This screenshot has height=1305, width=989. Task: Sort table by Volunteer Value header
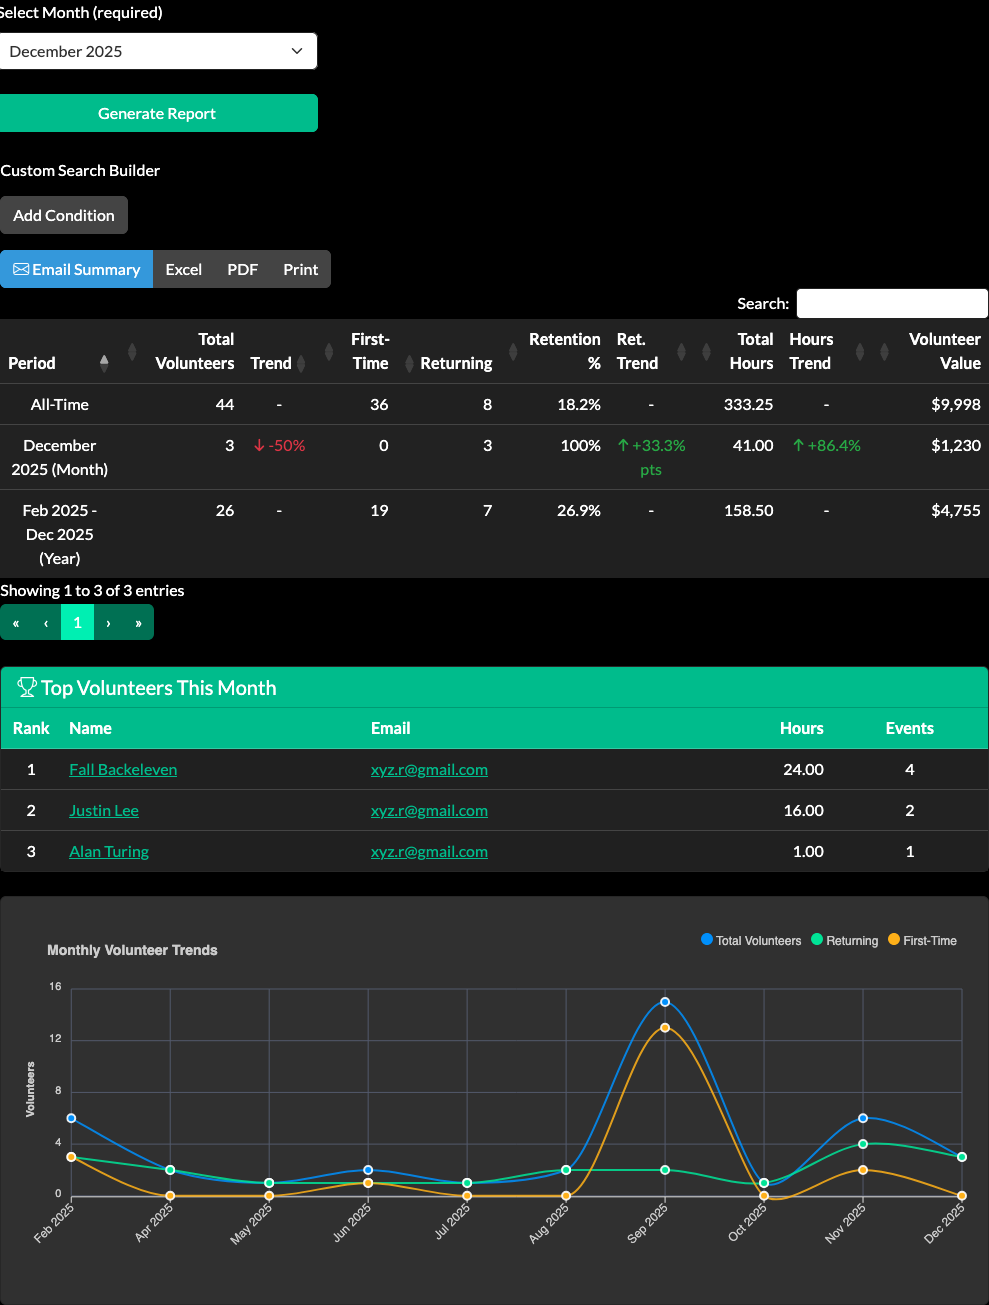tap(943, 351)
